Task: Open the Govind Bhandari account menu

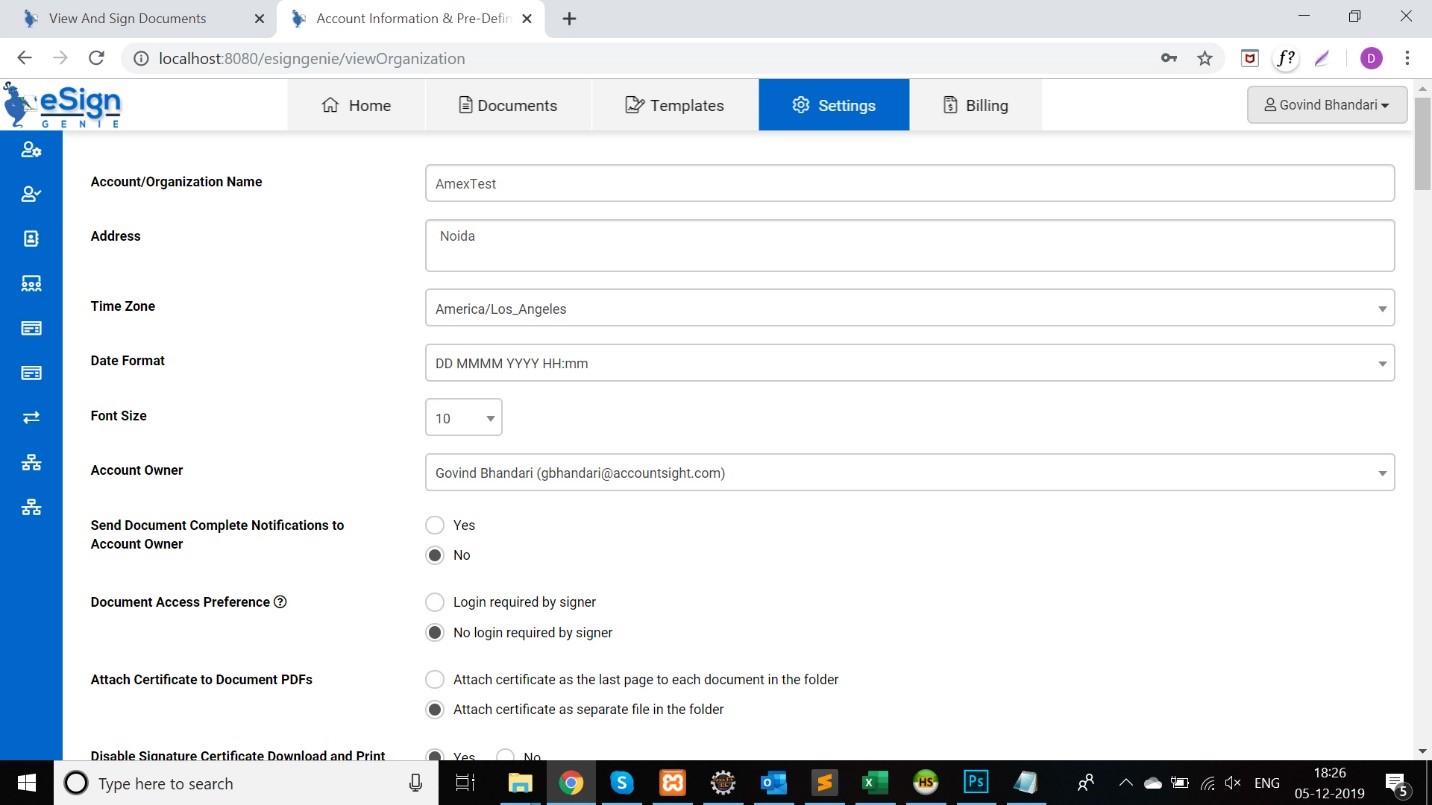Action: coord(1326,104)
